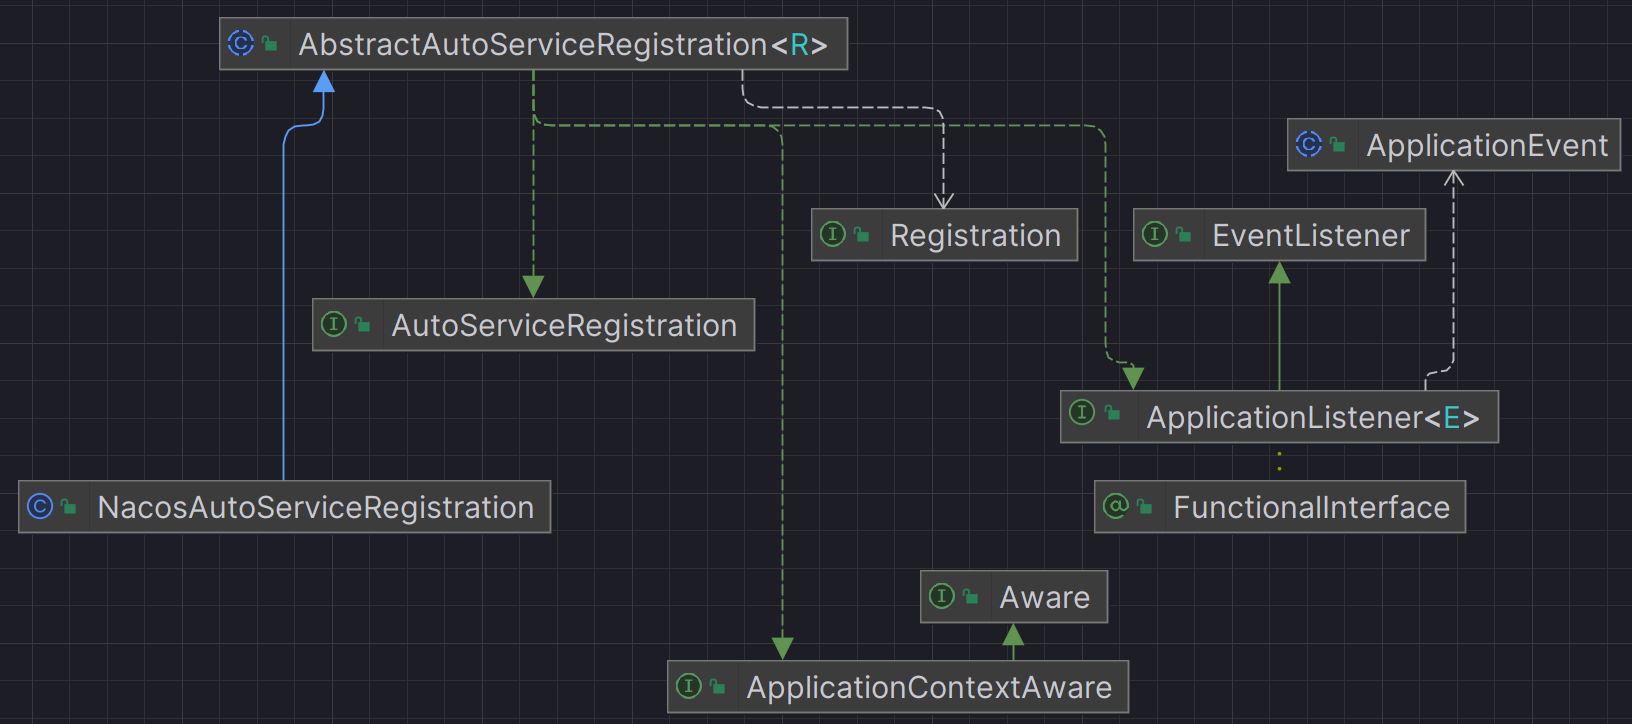Viewport: 1632px width, 724px height.
Task: Click the public lock icon beside Aware
Action: (x=971, y=597)
